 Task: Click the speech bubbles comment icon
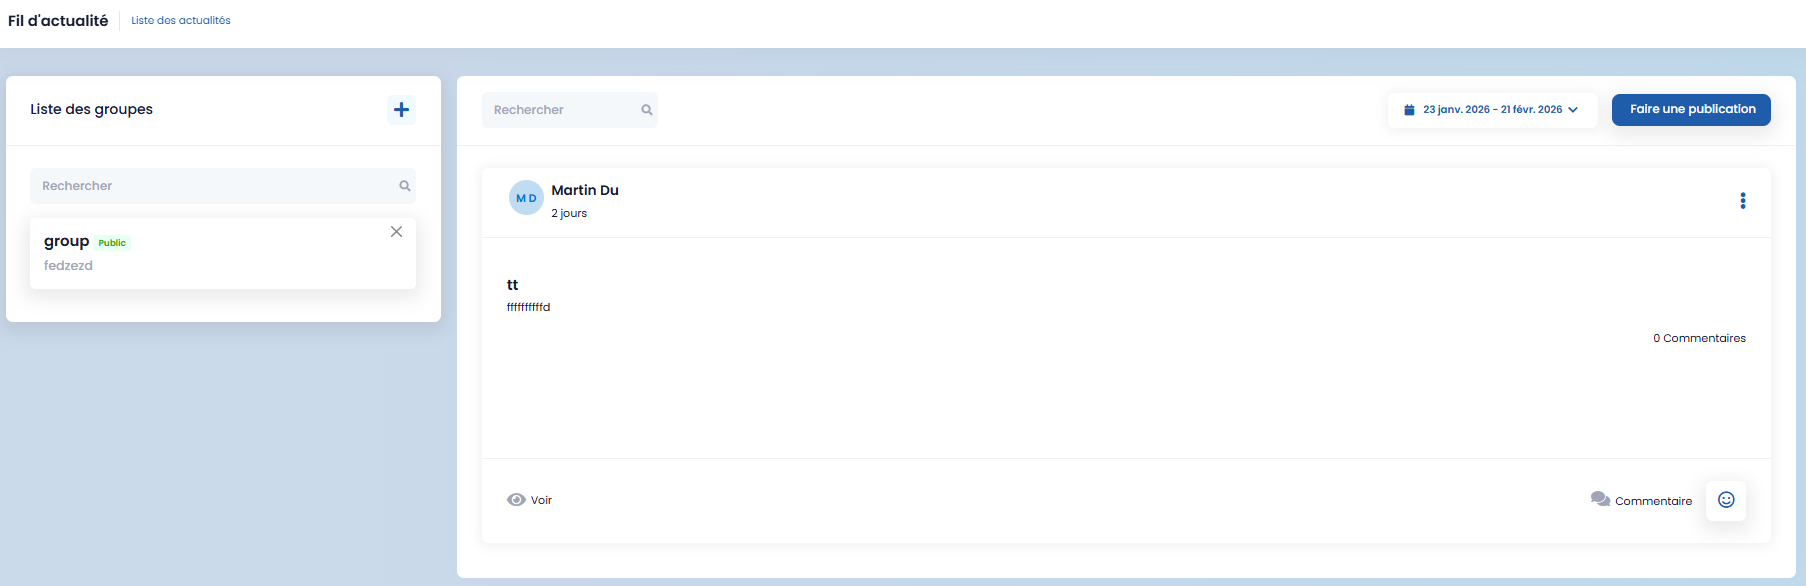pos(1600,499)
